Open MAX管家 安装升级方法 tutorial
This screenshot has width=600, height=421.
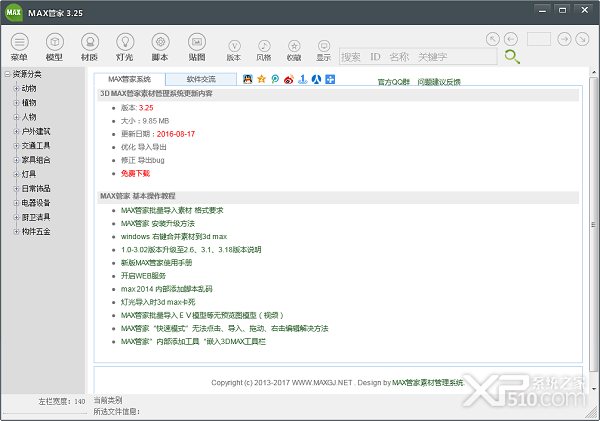point(158,224)
